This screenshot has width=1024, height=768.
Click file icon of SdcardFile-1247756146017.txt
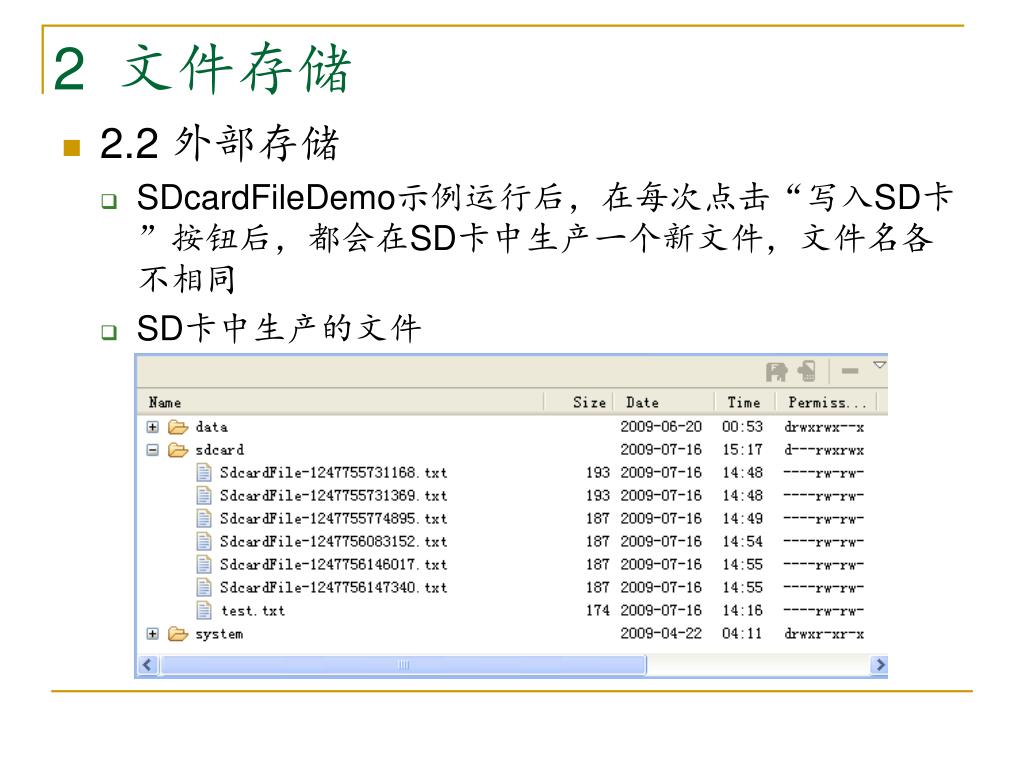coord(204,564)
